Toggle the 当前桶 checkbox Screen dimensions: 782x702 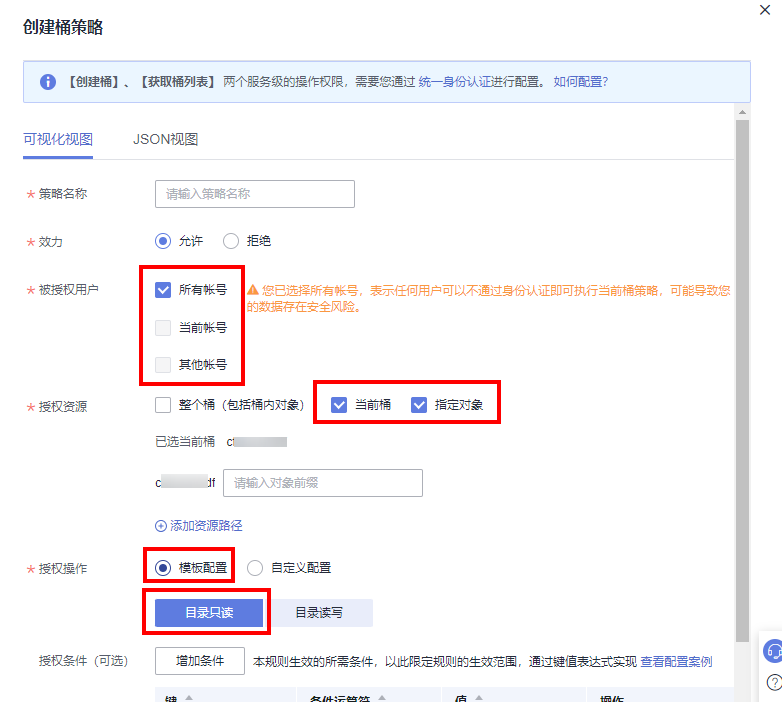pos(339,405)
